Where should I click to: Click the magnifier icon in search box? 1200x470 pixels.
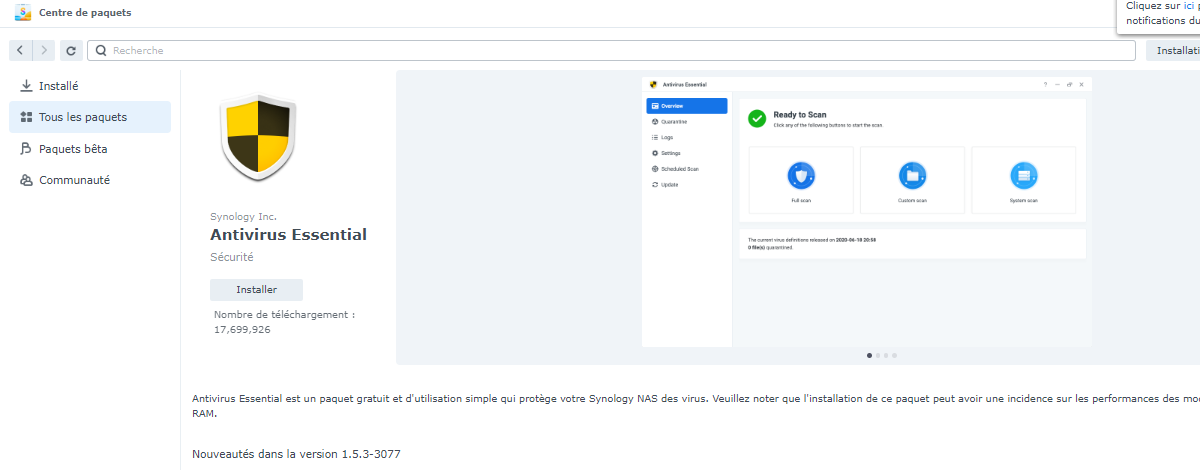[101, 50]
